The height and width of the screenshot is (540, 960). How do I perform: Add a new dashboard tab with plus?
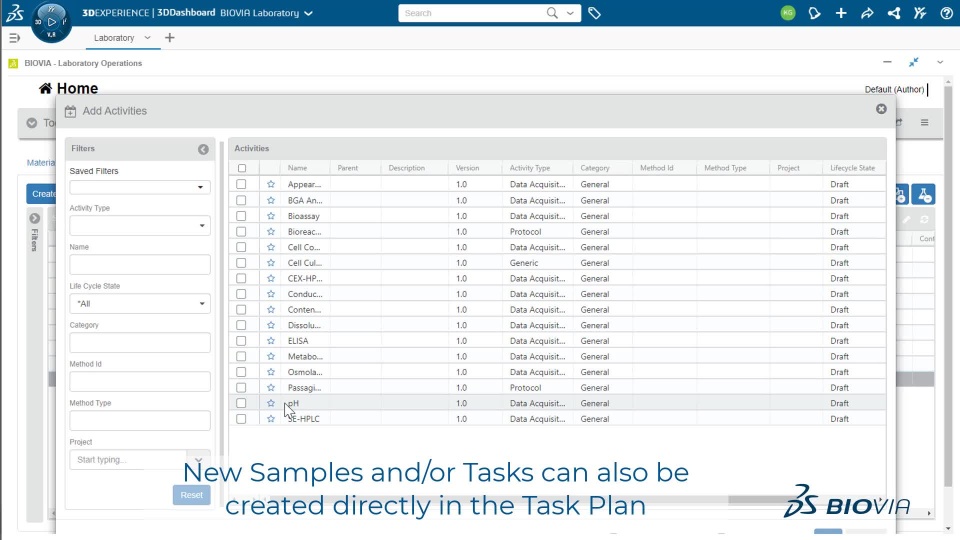point(170,38)
